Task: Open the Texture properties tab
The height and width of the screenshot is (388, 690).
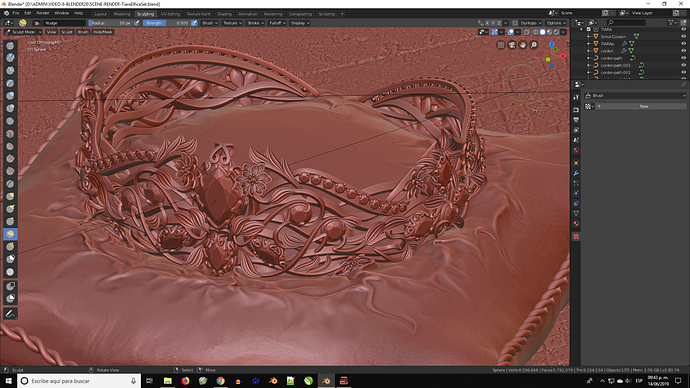Action: (x=576, y=237)
